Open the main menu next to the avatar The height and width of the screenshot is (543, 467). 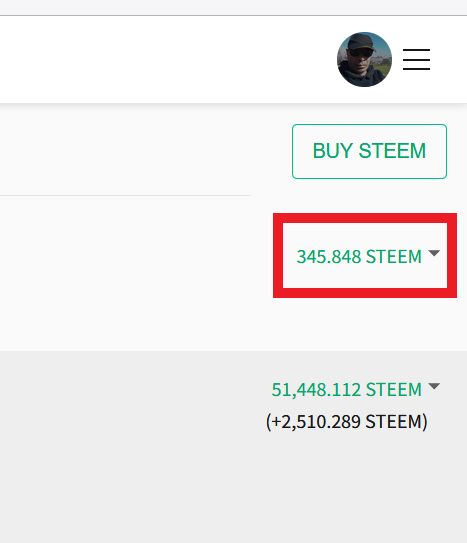click(x=416, y=60)
